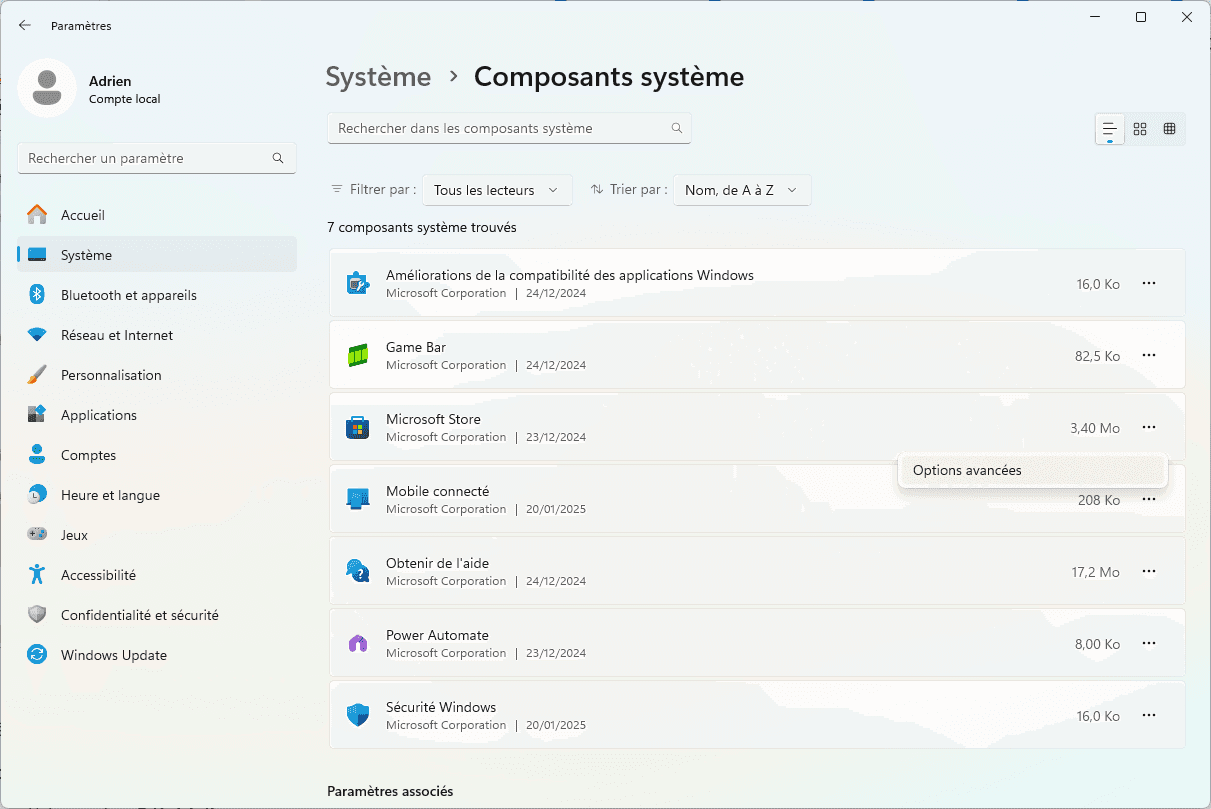The height and width of the screenshot is (809, 1211).
Task: Click the Applications sidebar icon
Action: click(37, 415)
